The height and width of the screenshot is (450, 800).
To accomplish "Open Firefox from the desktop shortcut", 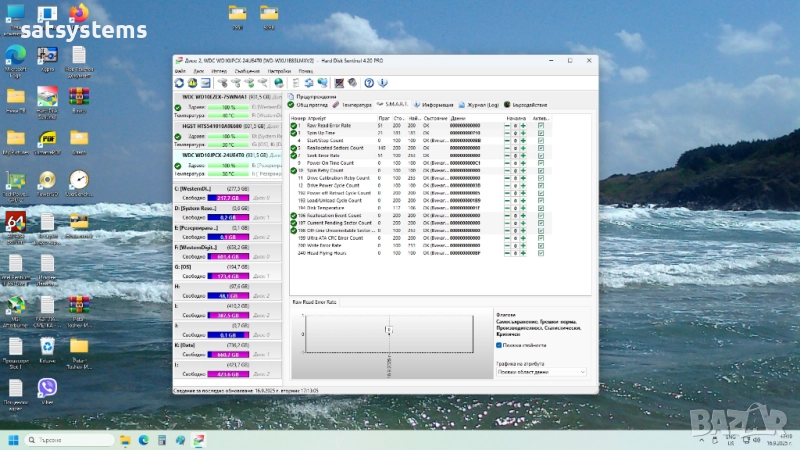I will (78, 13).
